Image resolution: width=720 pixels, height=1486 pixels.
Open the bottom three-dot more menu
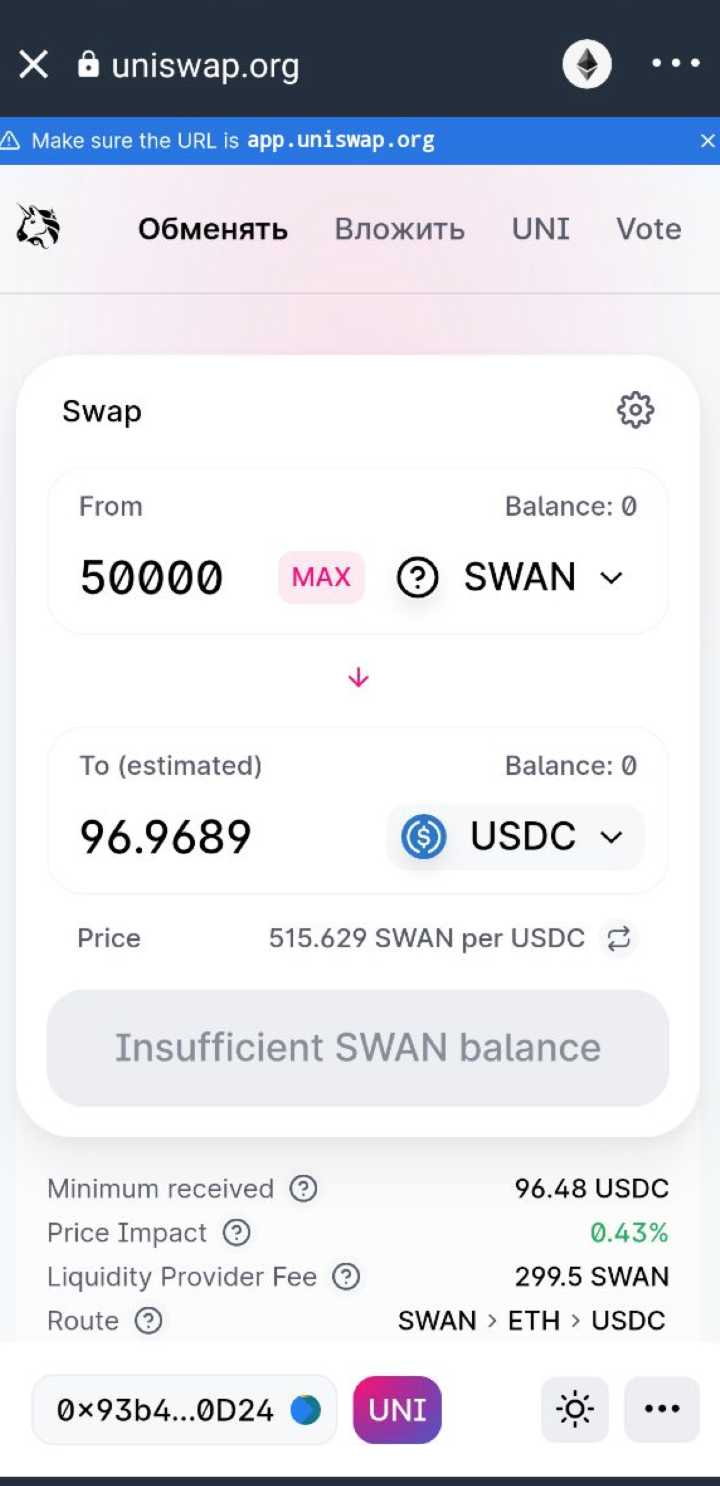click(662, 1409)
